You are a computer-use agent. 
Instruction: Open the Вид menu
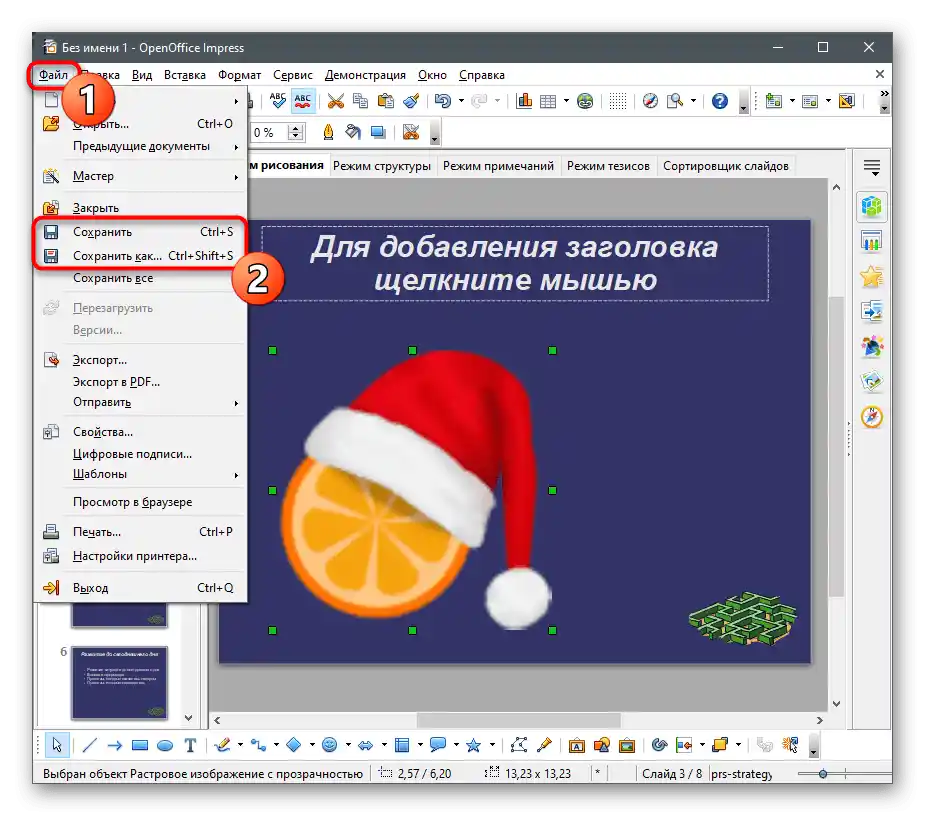[x=142, y=75]
